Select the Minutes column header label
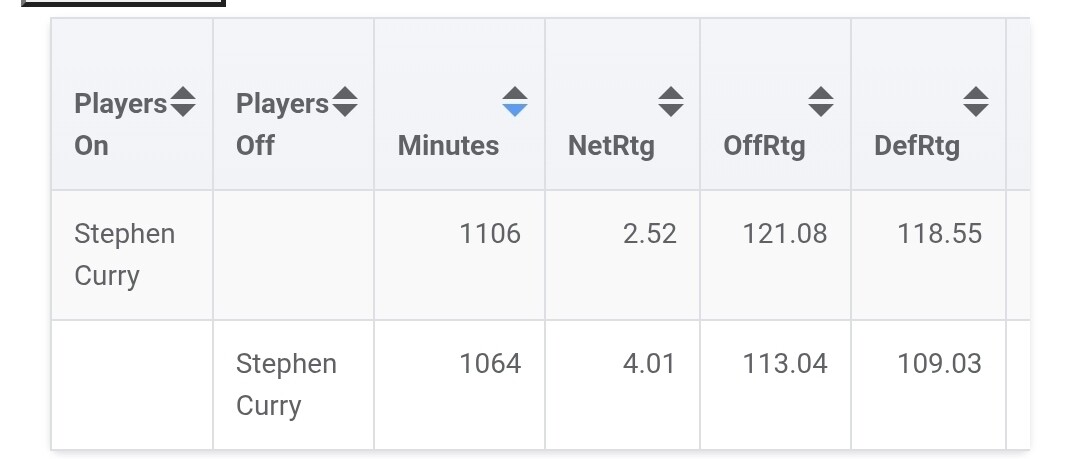The height and width of the screenshot is (459, 1069). click(448, 146)
